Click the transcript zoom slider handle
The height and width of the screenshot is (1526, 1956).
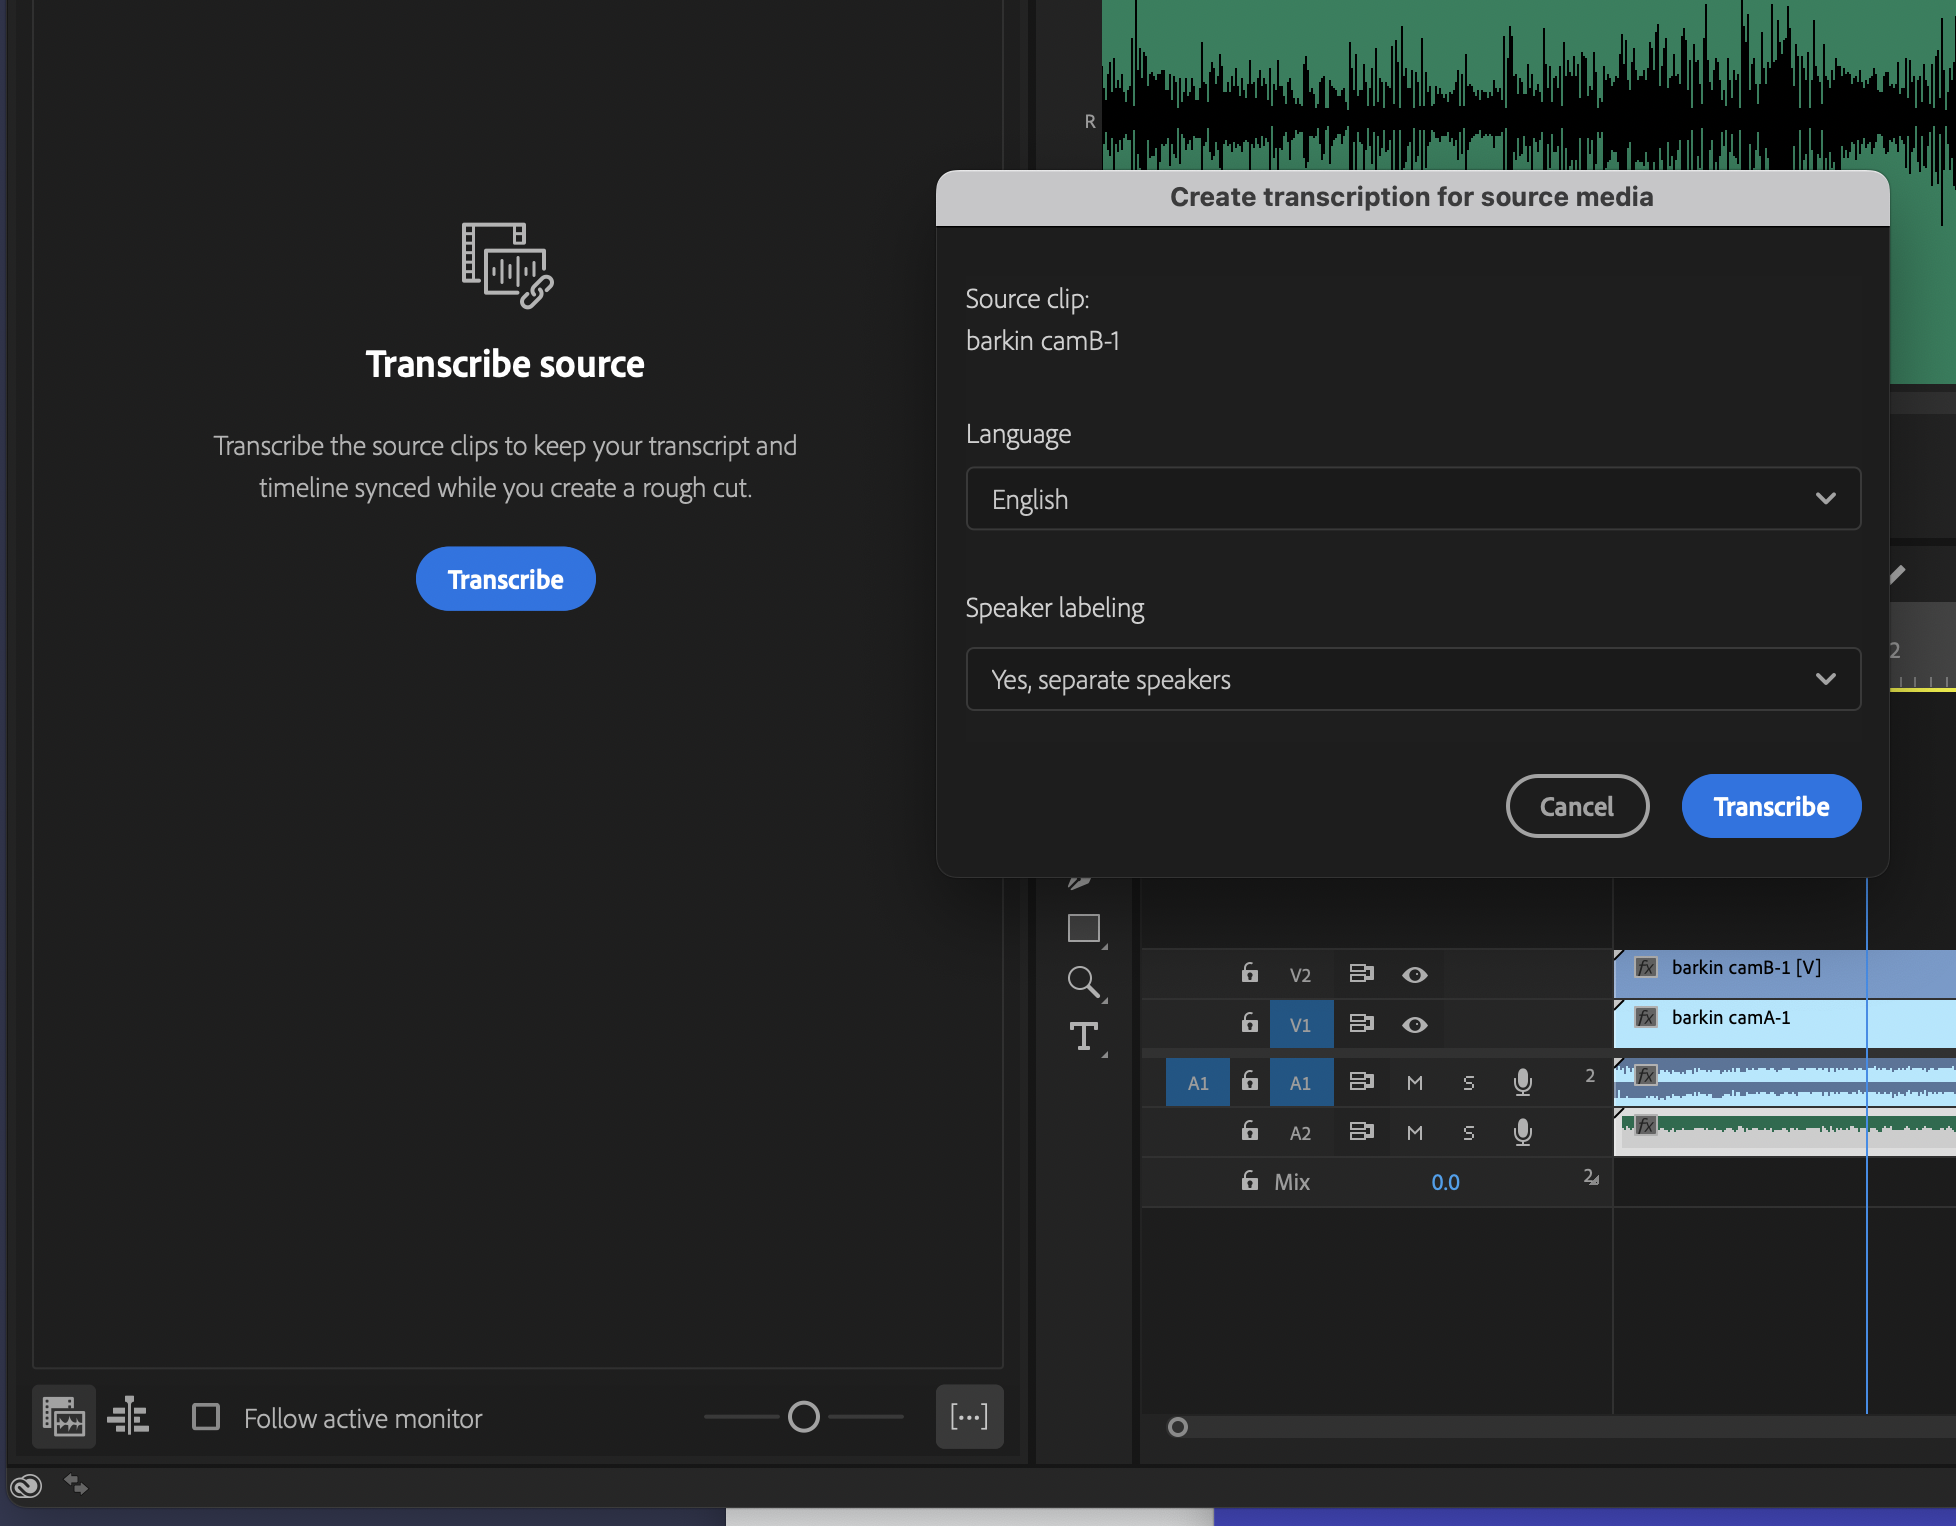[x=803, y=1417]
